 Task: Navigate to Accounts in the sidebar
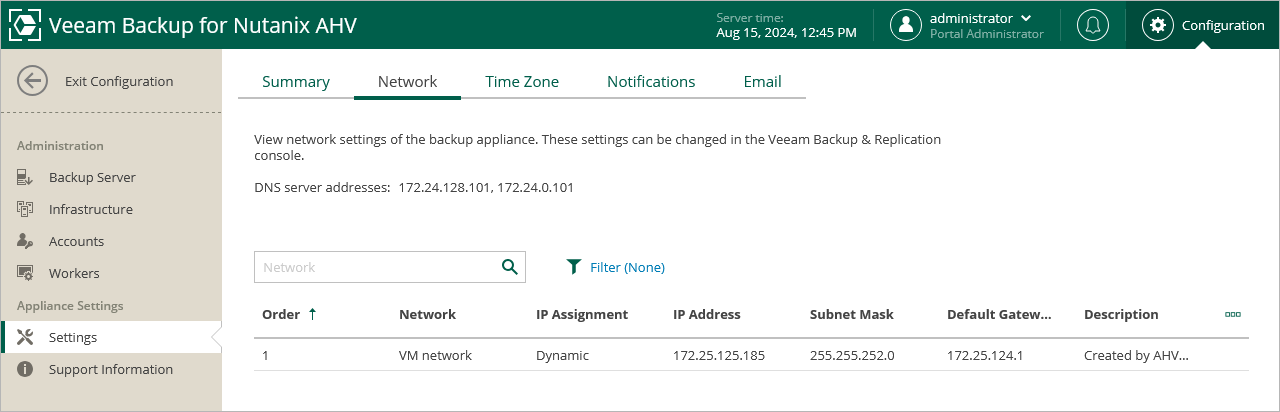point(76,242)
